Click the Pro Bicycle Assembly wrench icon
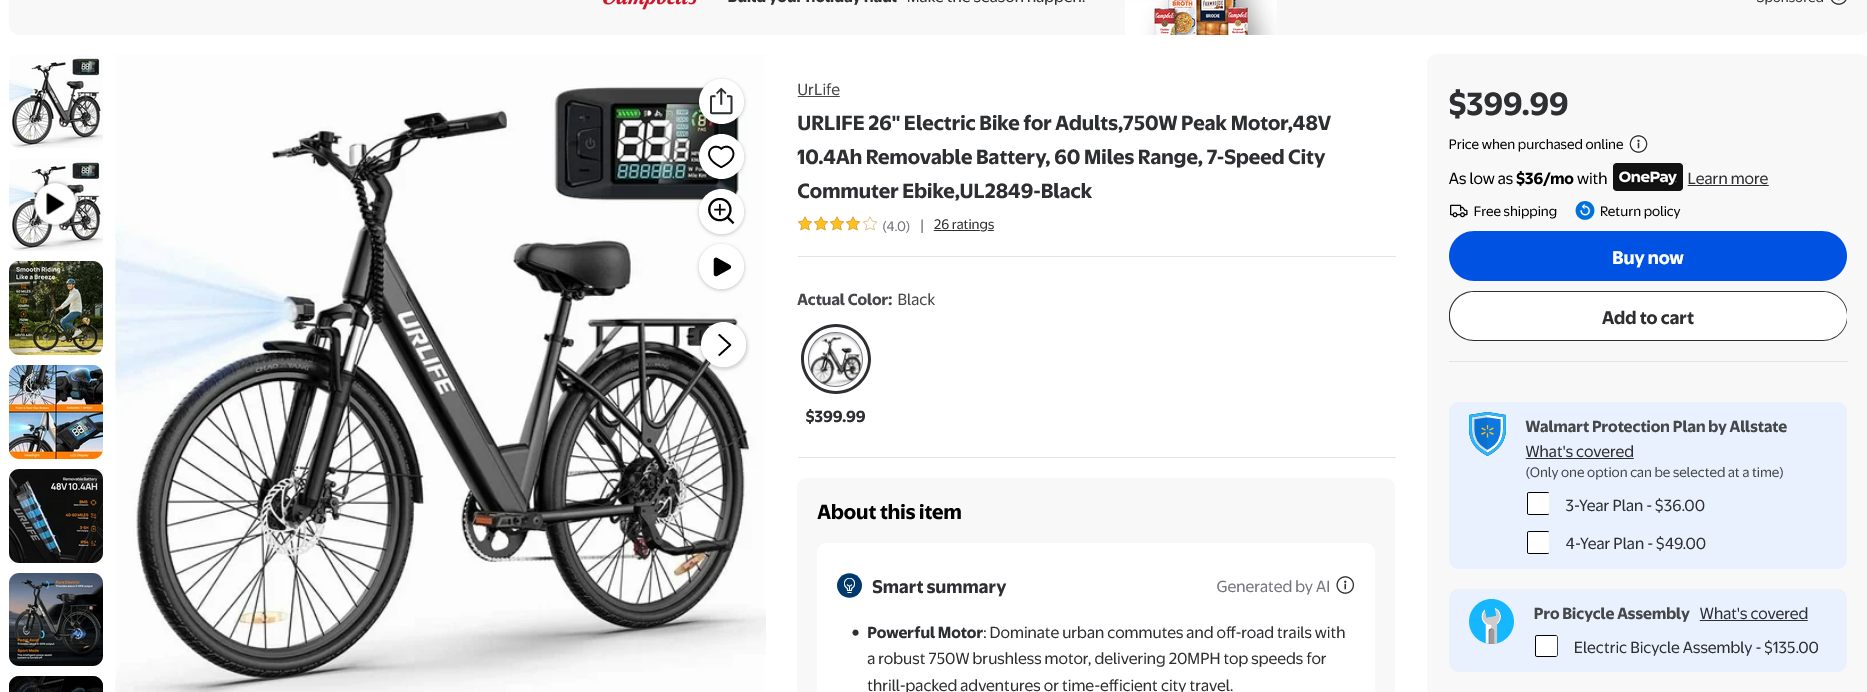 [1491, 621]
